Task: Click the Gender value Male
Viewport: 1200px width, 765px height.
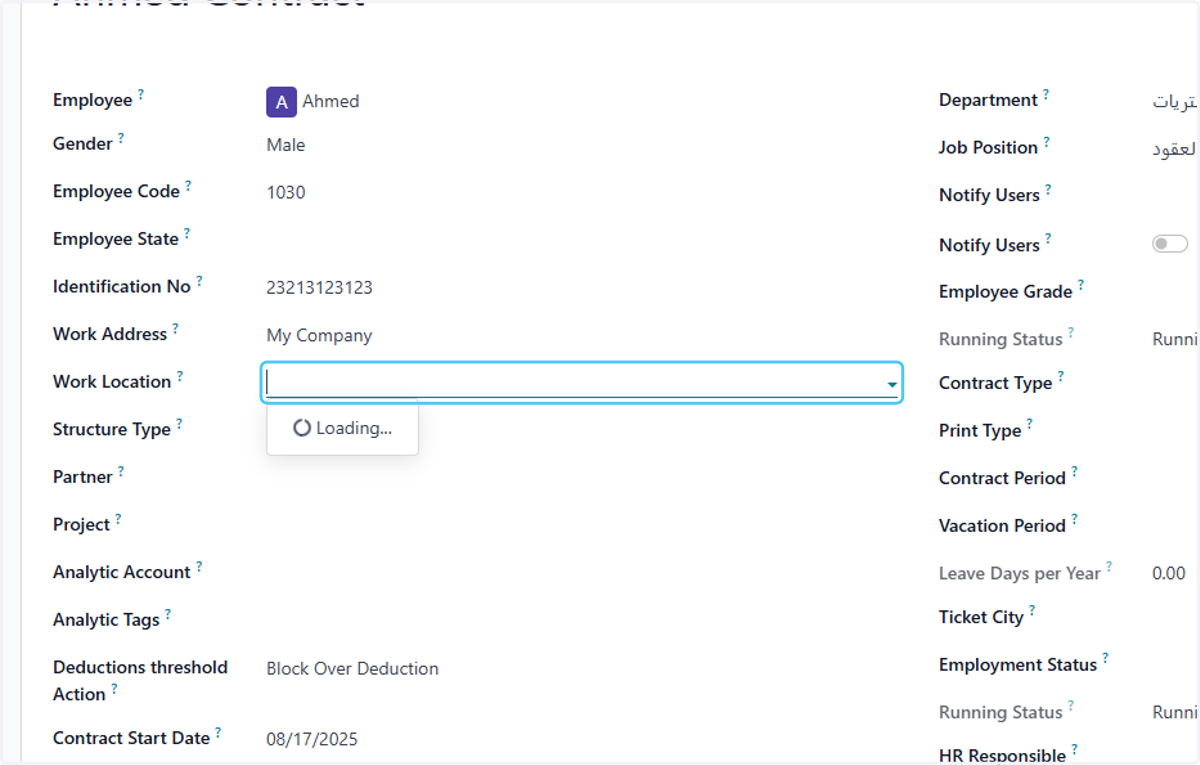Action: [286, 145]
